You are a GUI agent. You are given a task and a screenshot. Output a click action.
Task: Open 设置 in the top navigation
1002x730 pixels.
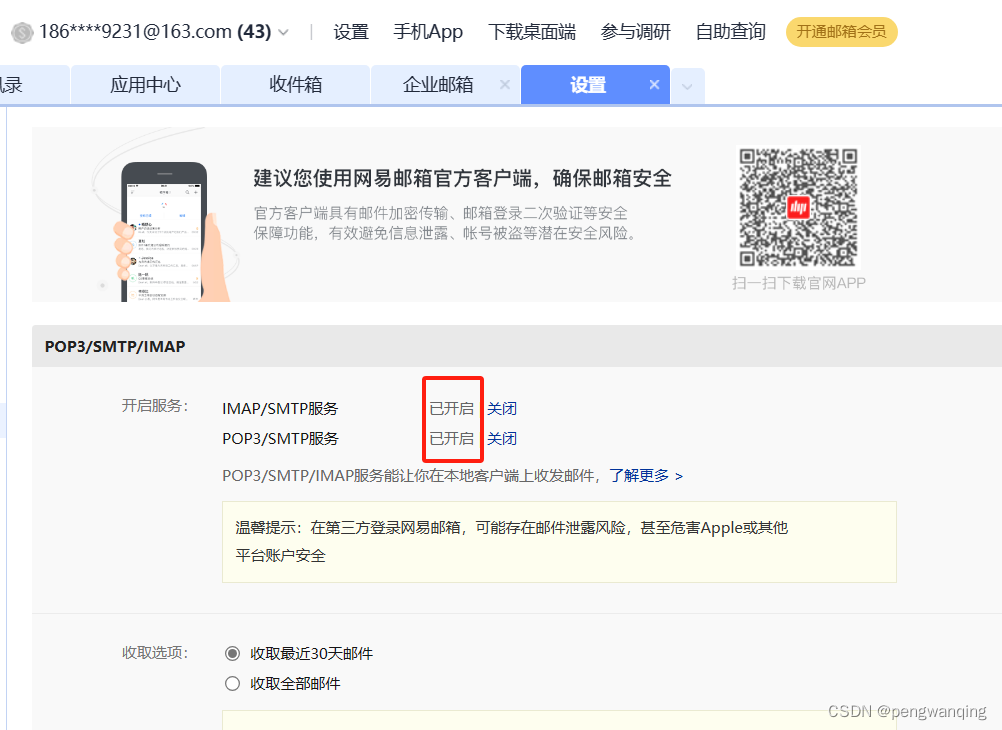(351, 31)
